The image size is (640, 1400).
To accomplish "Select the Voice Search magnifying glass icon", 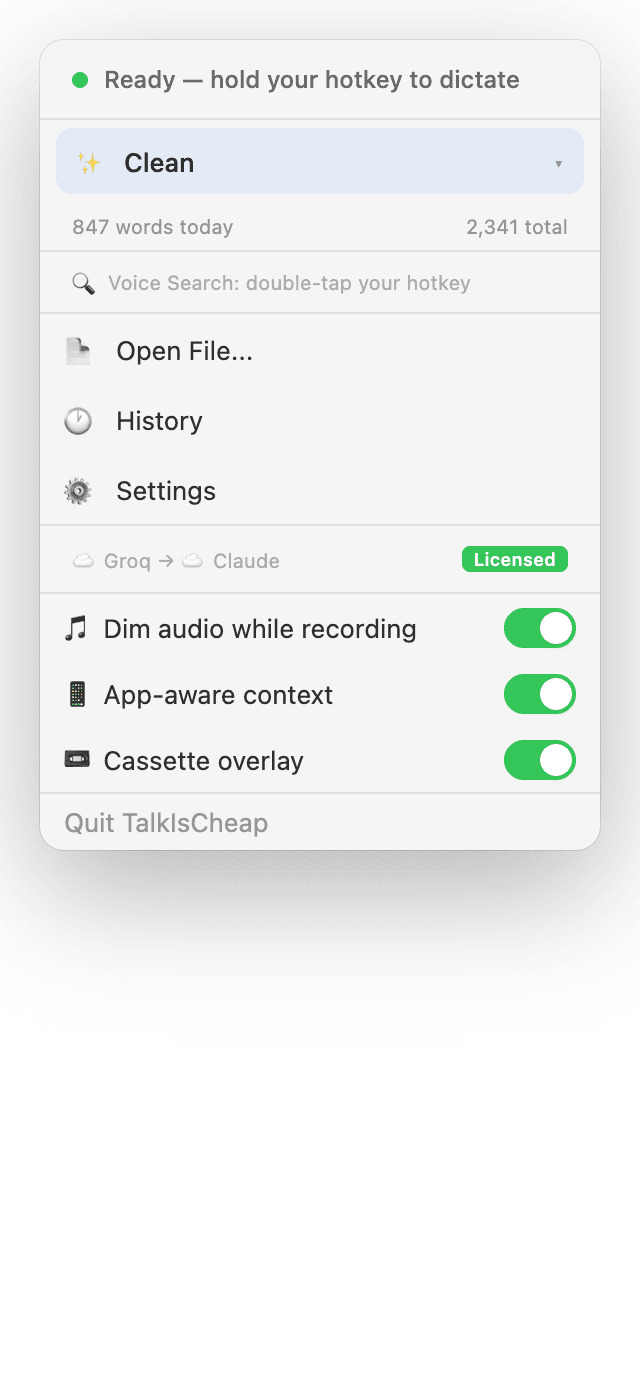I will pyautogui.click(x=83, y=283).
